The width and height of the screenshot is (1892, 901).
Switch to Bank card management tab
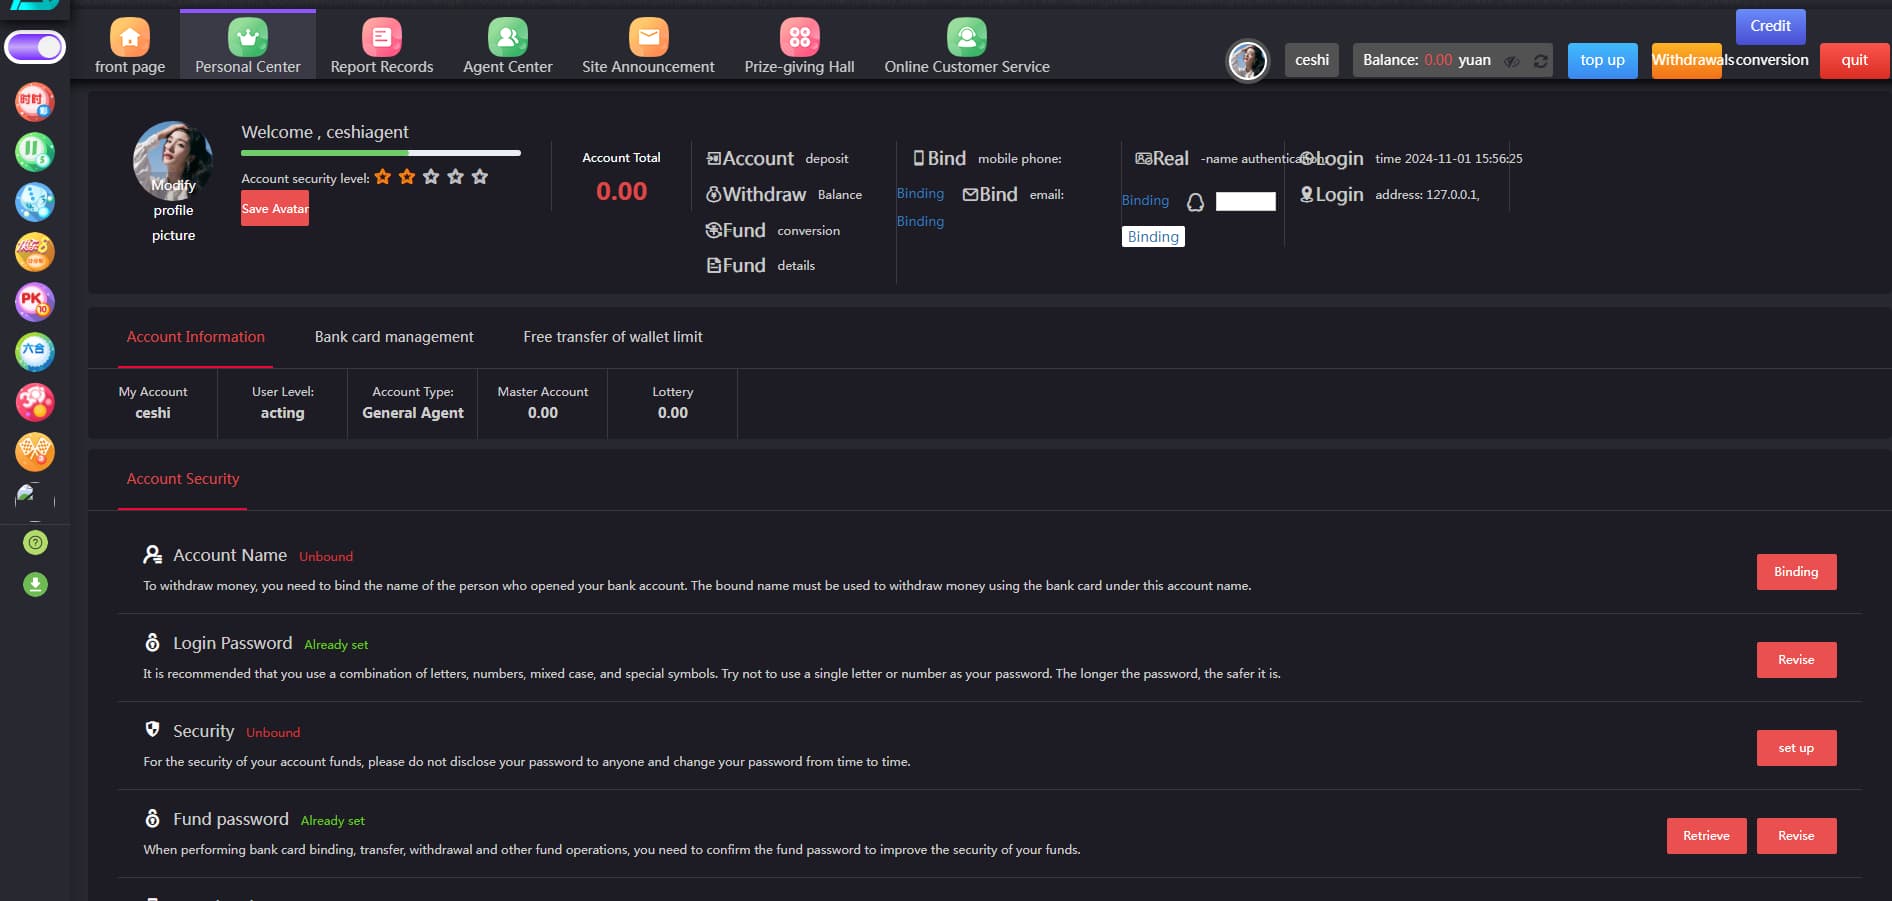pyautogui.click(x=394, y=337)
